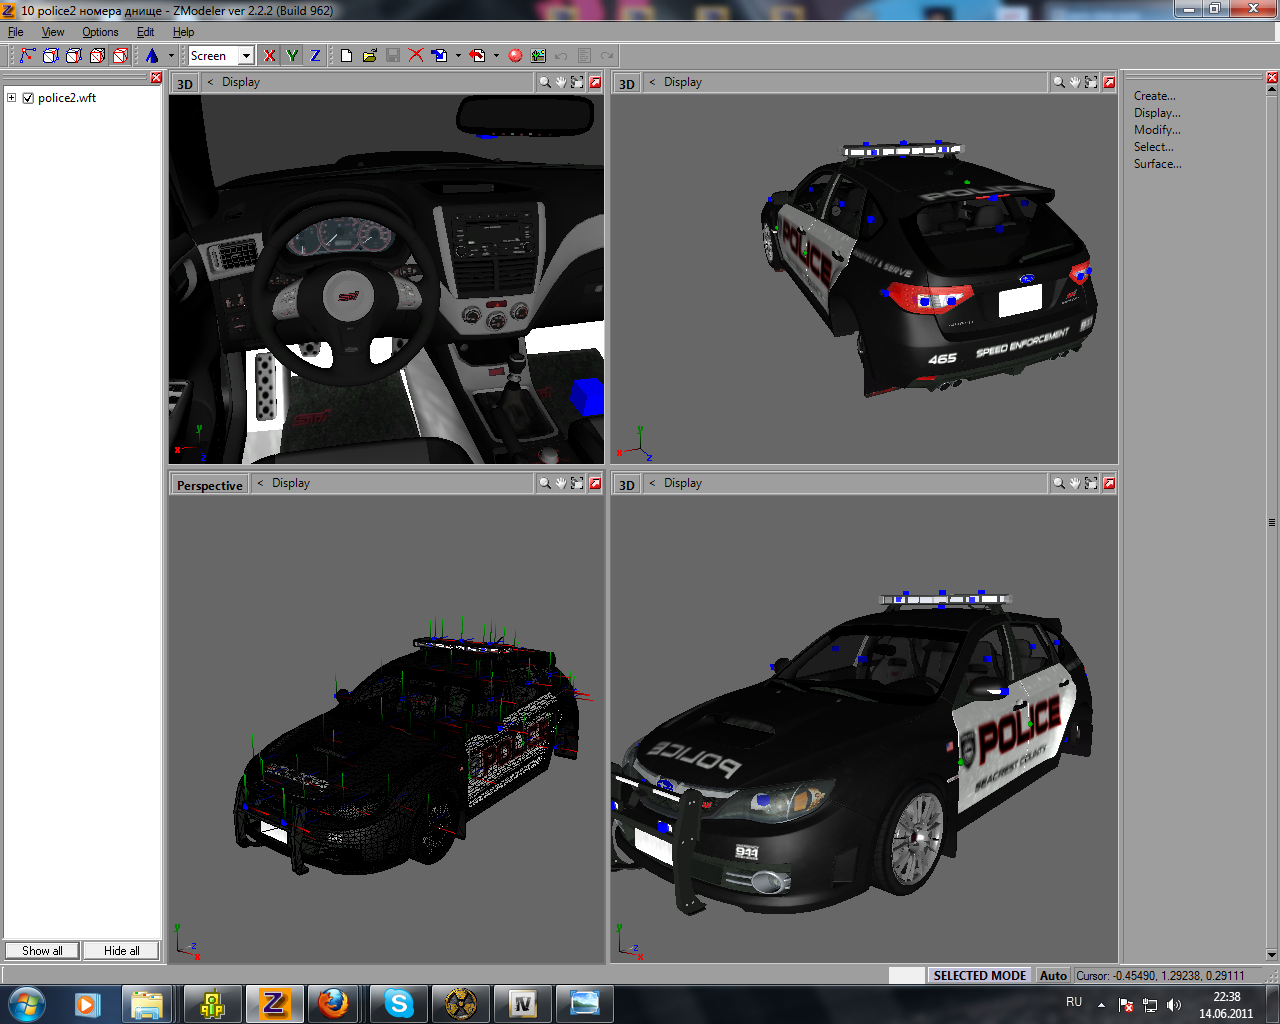Open Display menu in Perspective viewport
The image size is (1280, 1024).
pyautogui.click(x=291, y=483)
